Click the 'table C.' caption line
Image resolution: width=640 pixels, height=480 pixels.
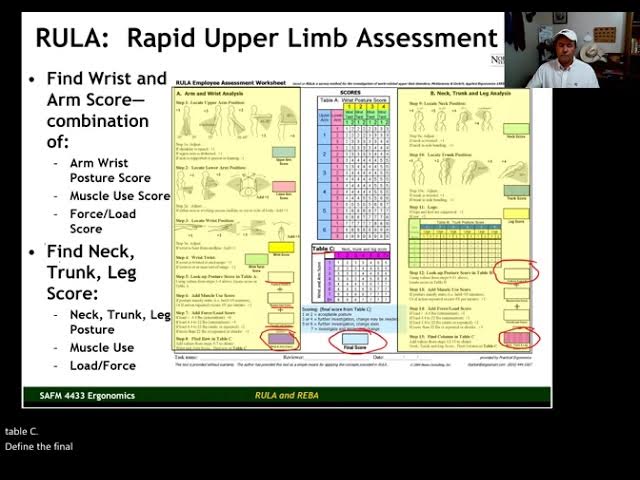tap(21, 431)
